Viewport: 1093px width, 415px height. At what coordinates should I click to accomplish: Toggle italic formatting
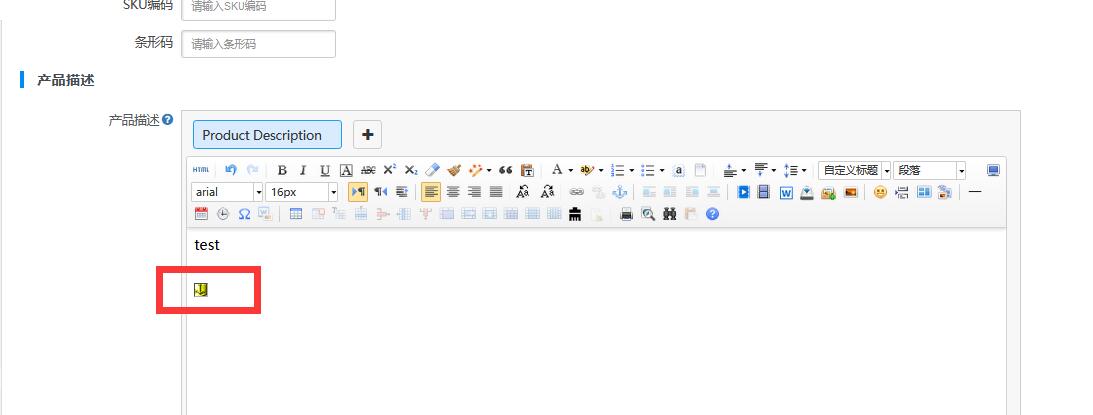303,170
